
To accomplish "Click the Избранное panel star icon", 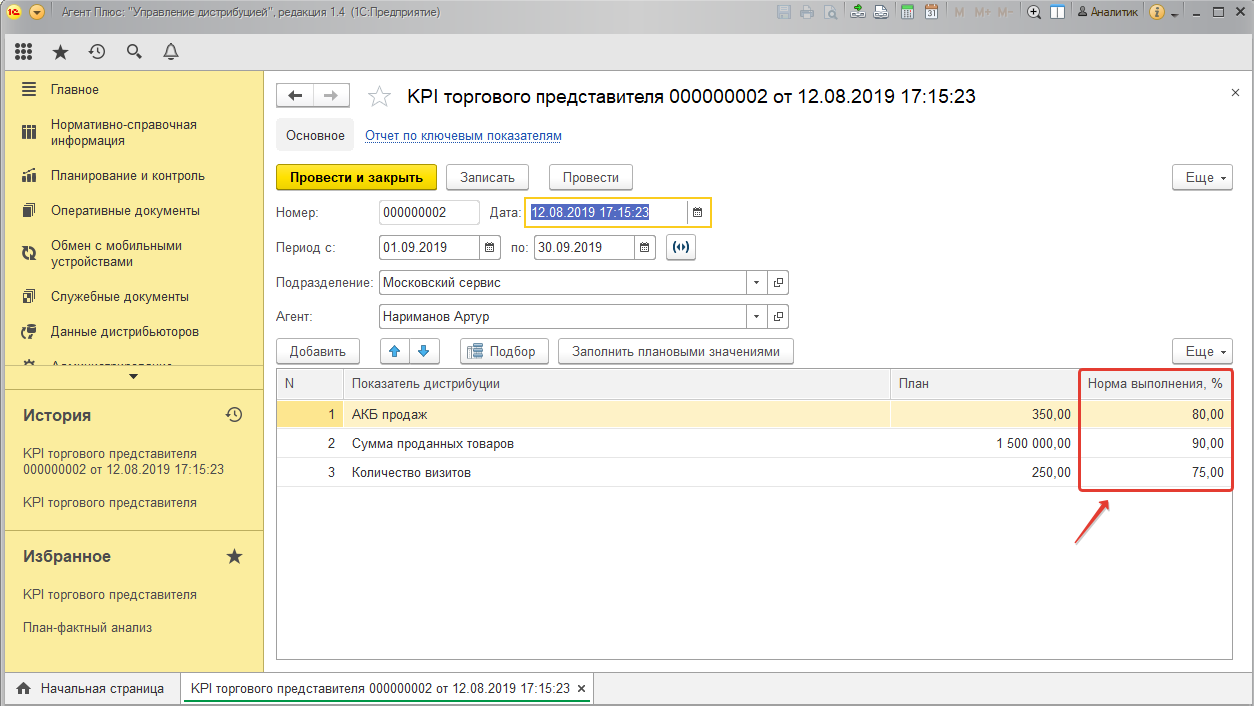I will tap(234, 556).
